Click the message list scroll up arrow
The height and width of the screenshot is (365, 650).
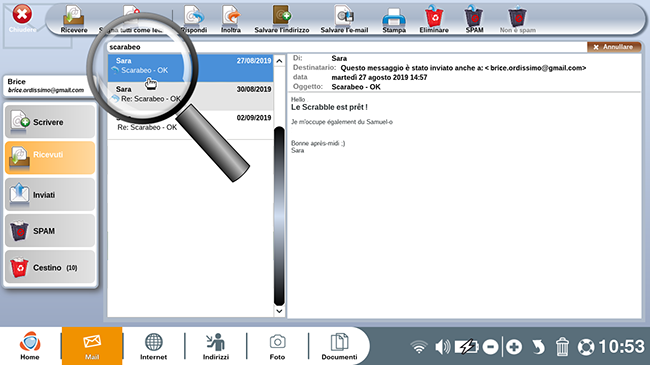279,61
